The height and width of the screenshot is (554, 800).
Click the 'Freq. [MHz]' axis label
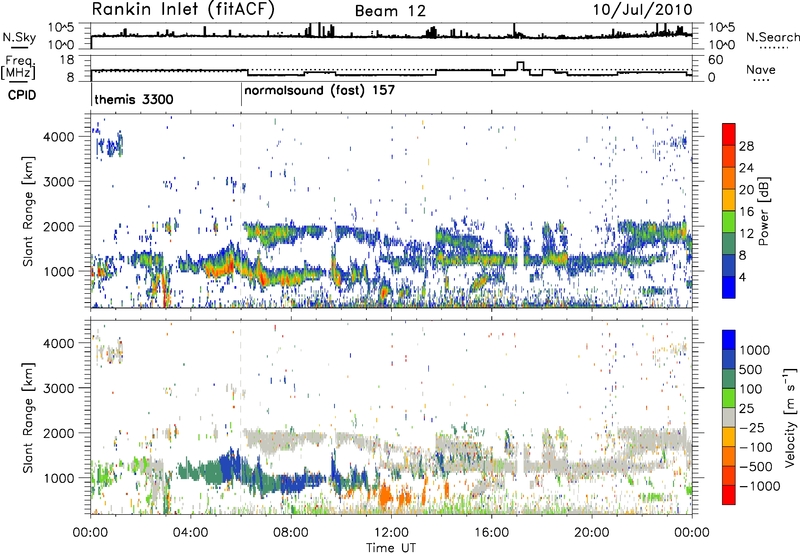click(19, 67)
